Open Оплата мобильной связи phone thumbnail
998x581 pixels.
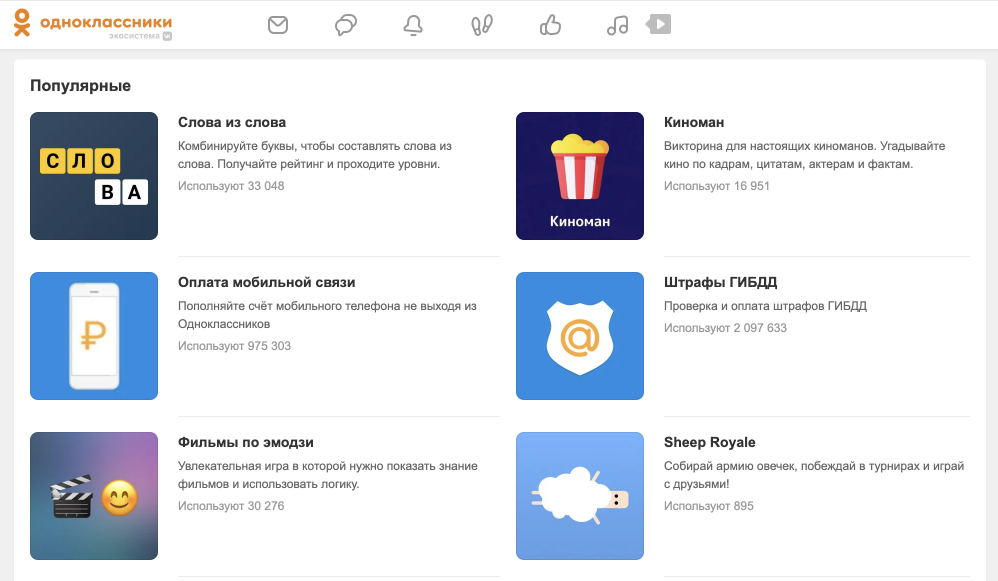coord(94,336)
